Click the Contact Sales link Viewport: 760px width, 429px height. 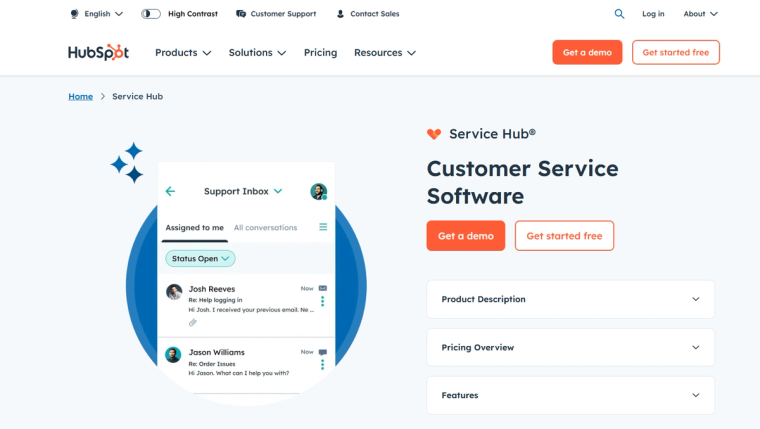pos(375,14)
